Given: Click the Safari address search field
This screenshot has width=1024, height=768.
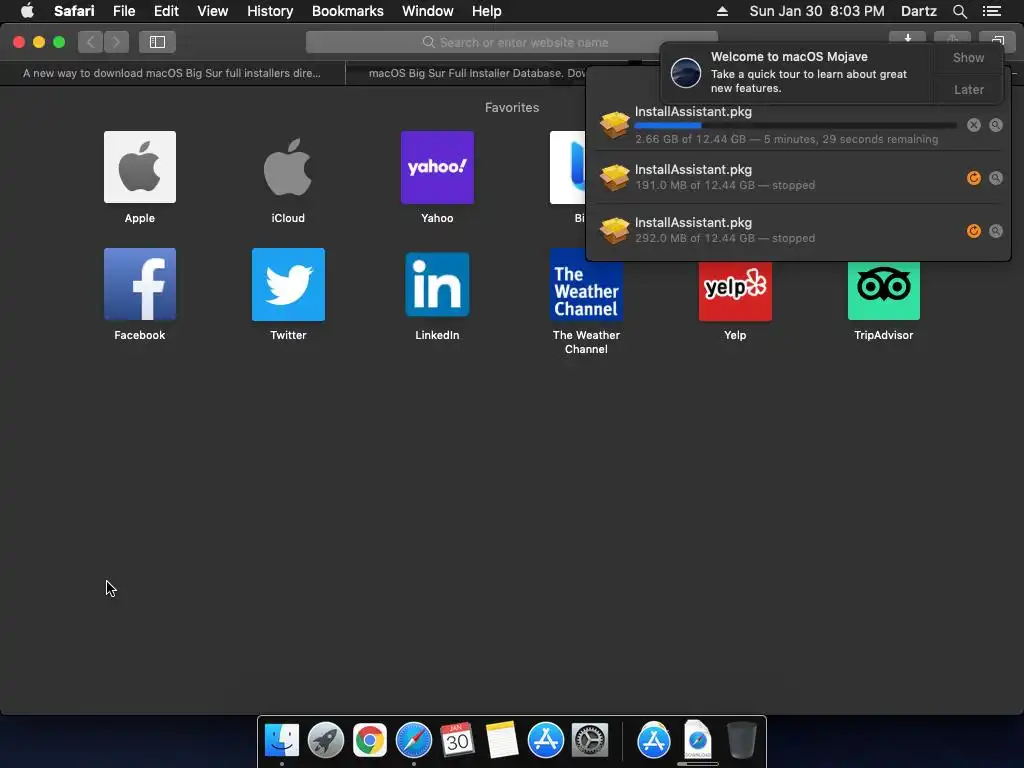Looking at the screenshot, I should [511, 42].
